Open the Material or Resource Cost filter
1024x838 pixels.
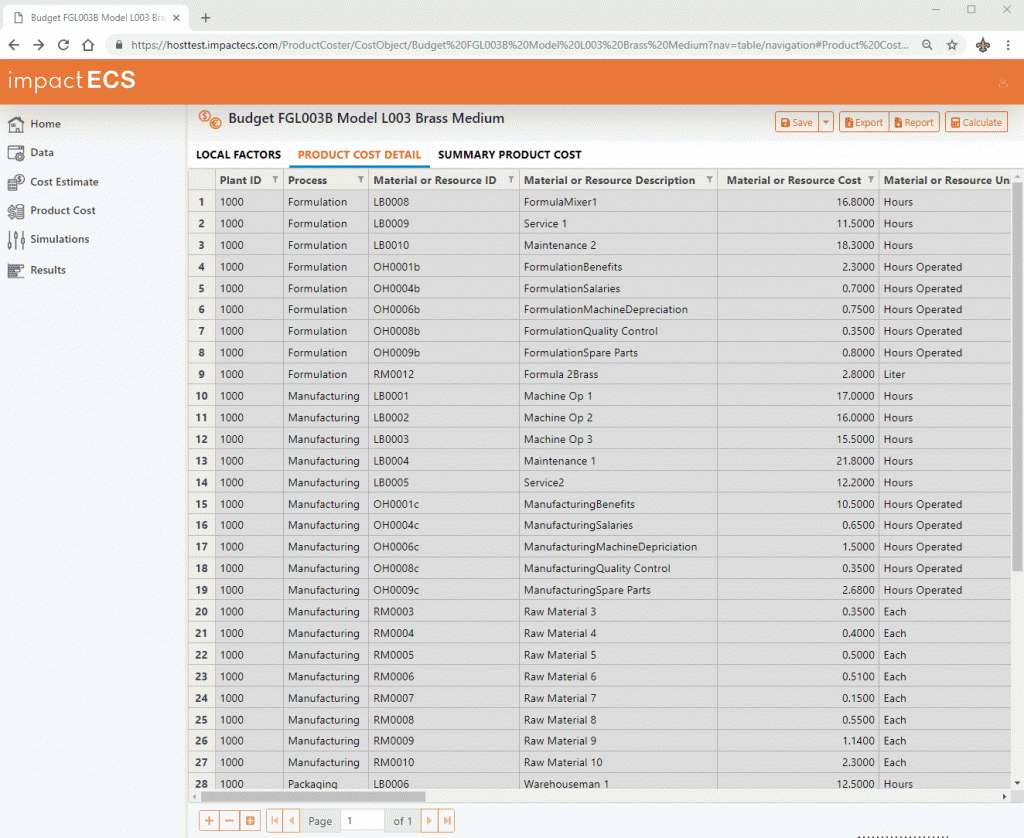[871, 180]
